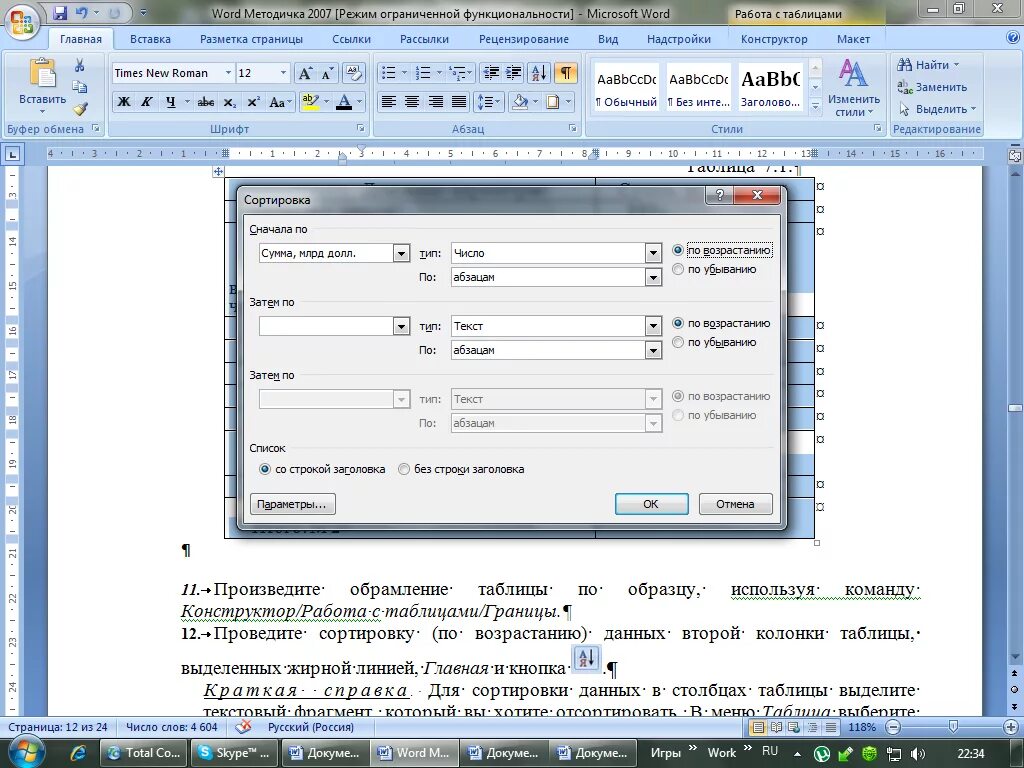Image resolution: width=1024 pixels, height=768 pixels.
Task: Apply superscript formatting
Action: point(253,102)
